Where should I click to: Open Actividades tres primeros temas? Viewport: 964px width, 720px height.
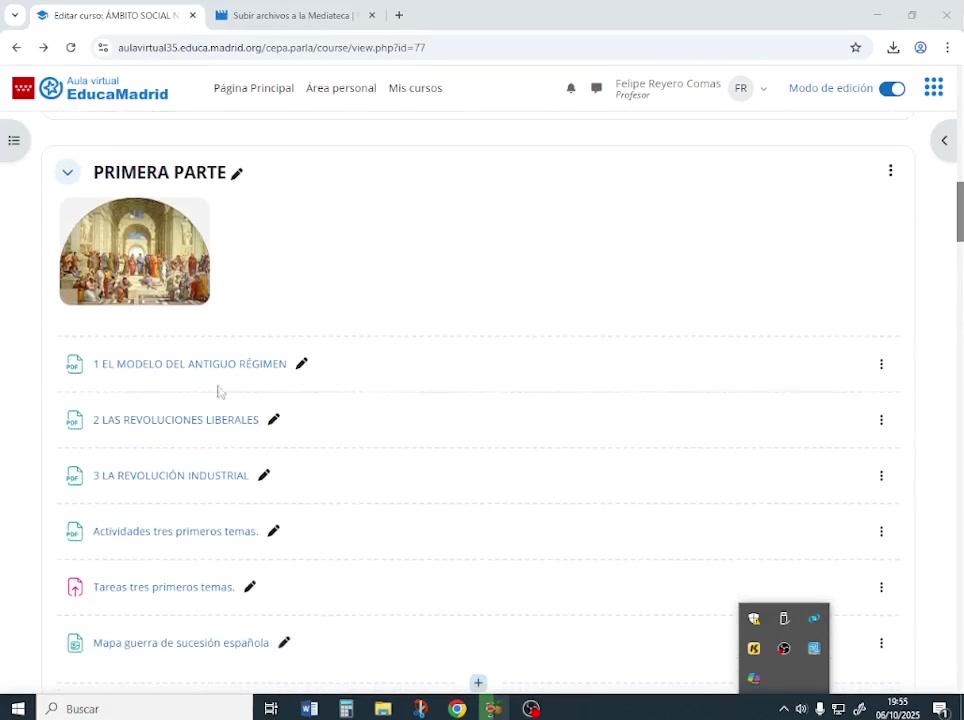tap(176, 531)
